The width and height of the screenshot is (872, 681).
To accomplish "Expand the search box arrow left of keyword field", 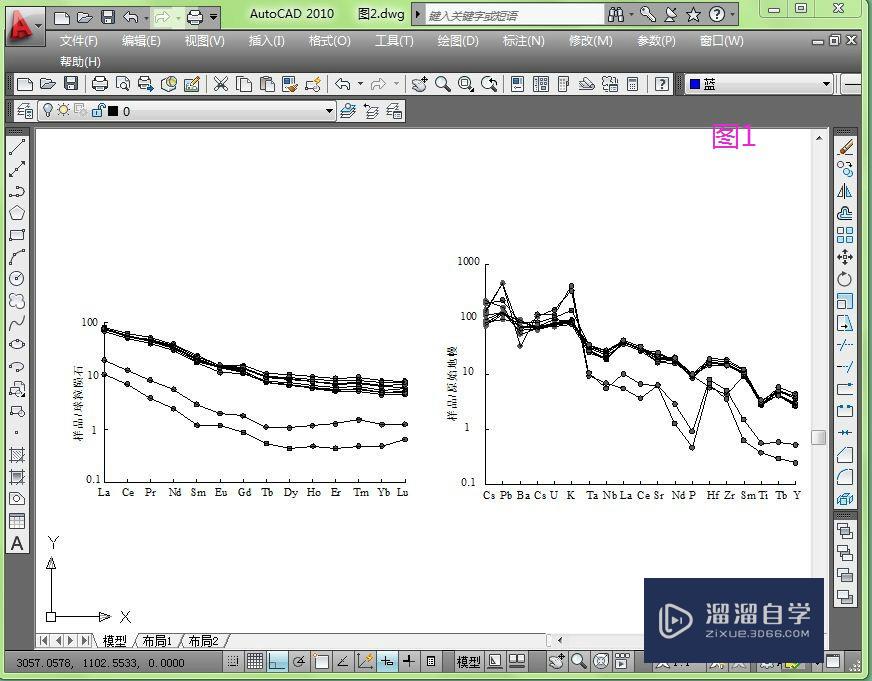I will point(418,14).
